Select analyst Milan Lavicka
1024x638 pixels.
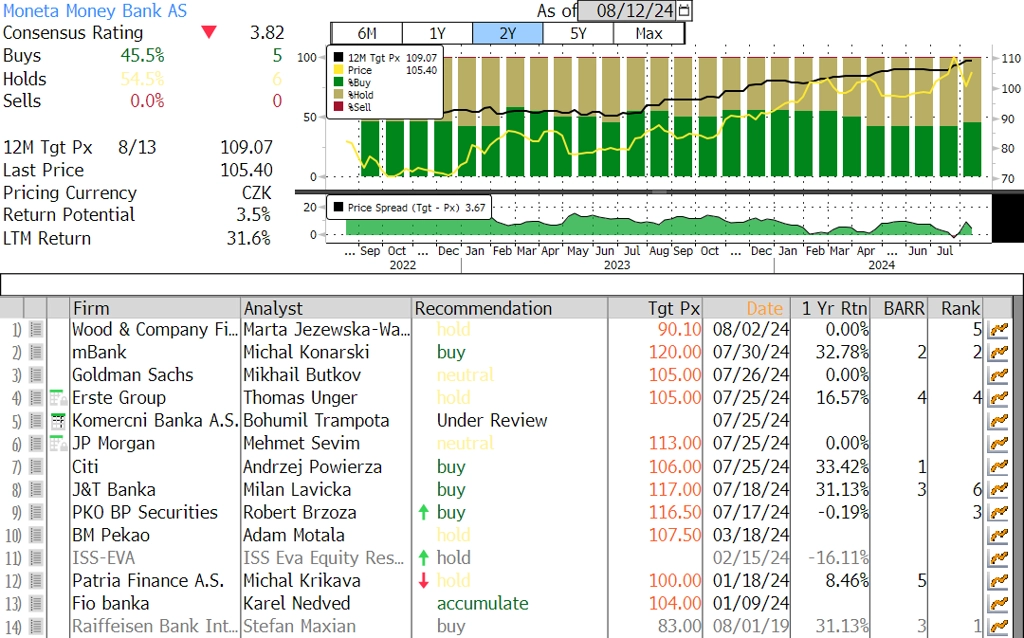297,490
